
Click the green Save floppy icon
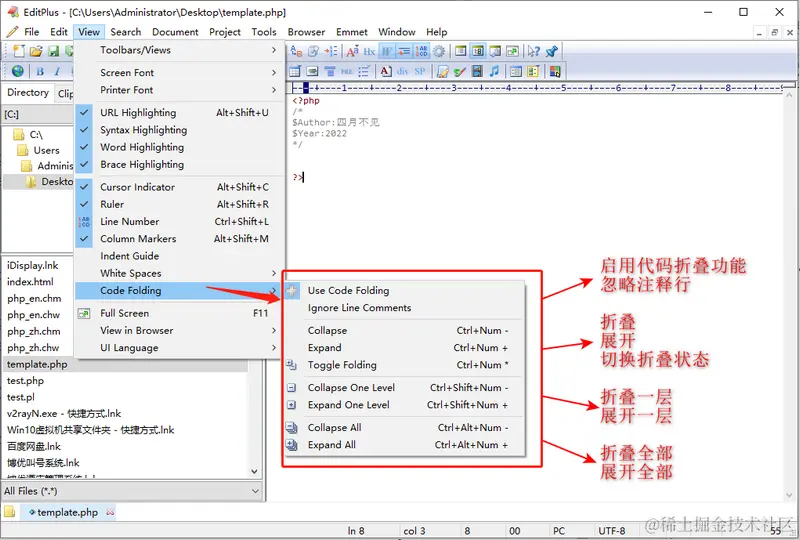[x=53, y=51]
